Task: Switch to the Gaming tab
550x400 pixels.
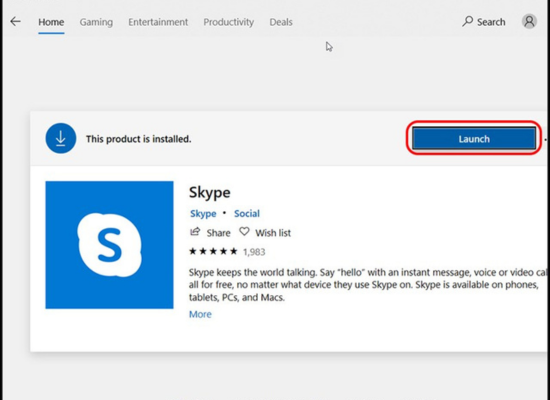Action: coord(96,22)
